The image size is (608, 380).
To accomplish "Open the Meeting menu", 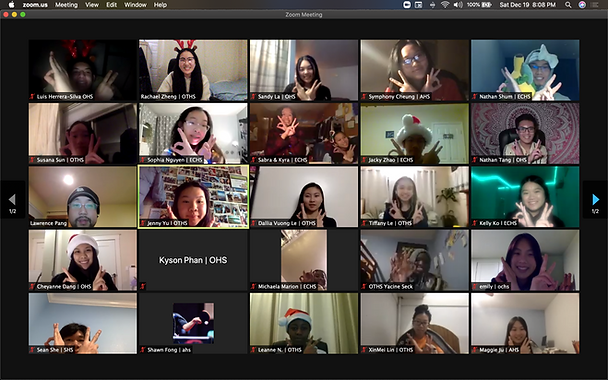I will (x=66, y=5).
